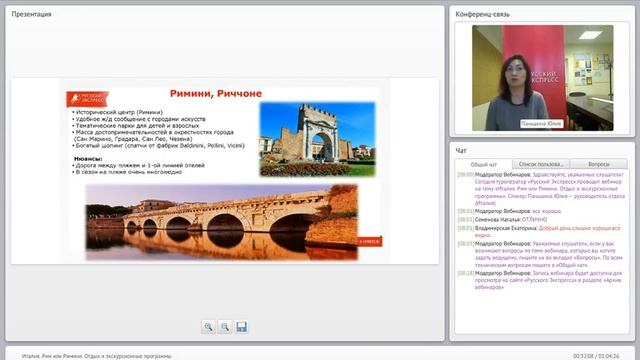Click the Чат panel title
This screenshot has width=640, height=360.
461,151
